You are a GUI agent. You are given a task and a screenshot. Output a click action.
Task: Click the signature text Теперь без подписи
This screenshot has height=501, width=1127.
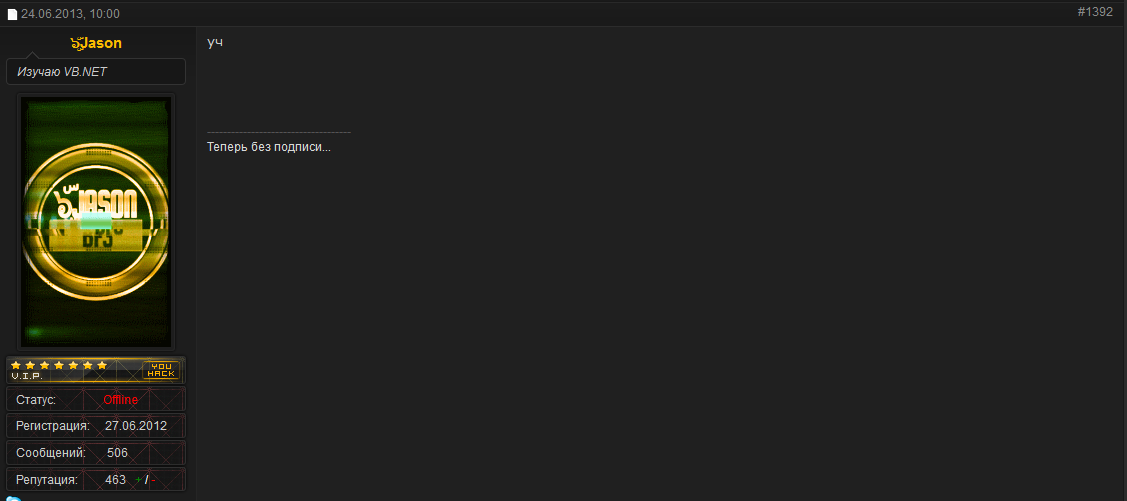[x=268, y=147]
